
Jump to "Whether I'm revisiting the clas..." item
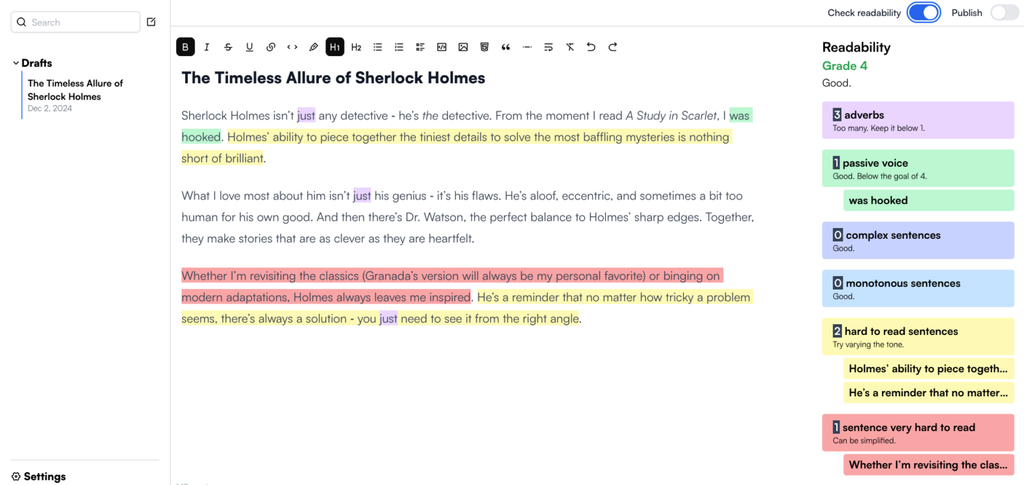[x=929, y=465]
